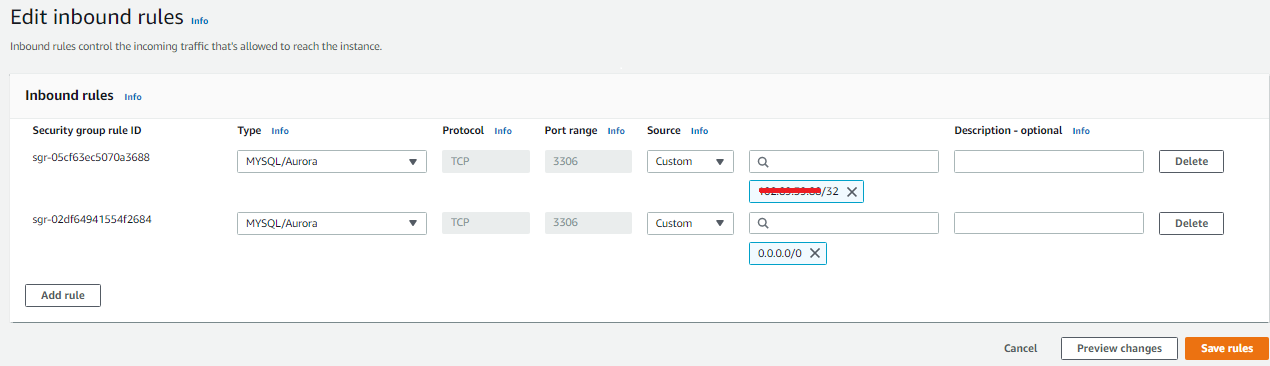Click the Add rule button

click(63, 296)
